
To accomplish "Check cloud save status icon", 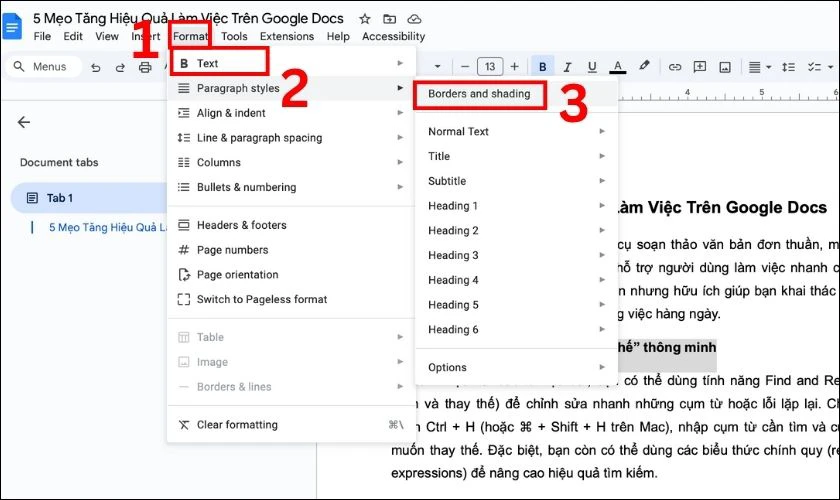I will (x=414, y=19).
